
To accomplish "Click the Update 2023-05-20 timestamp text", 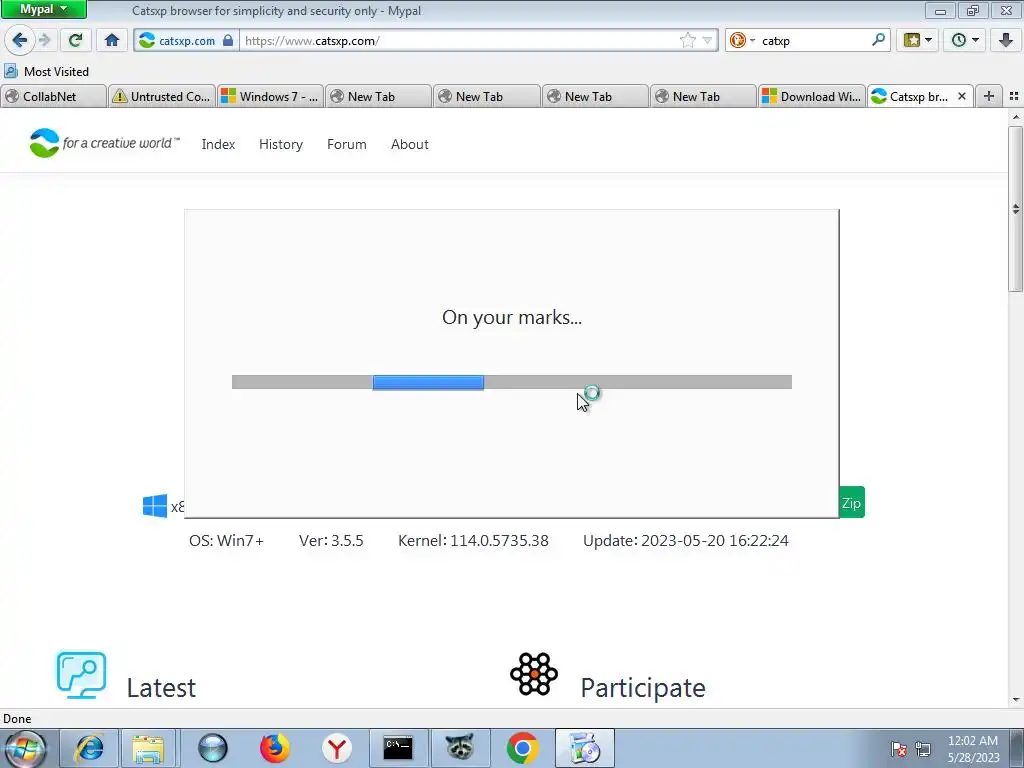I will pos(686,541).
